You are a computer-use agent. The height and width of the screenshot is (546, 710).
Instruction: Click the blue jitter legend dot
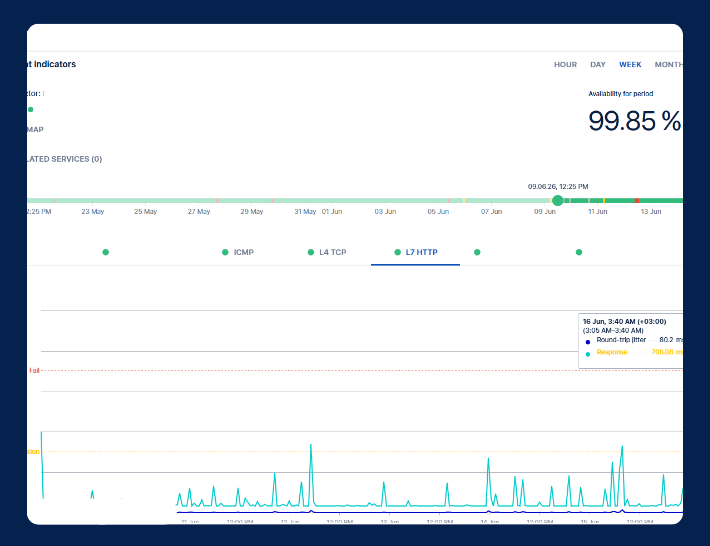[x=588, y=342]
